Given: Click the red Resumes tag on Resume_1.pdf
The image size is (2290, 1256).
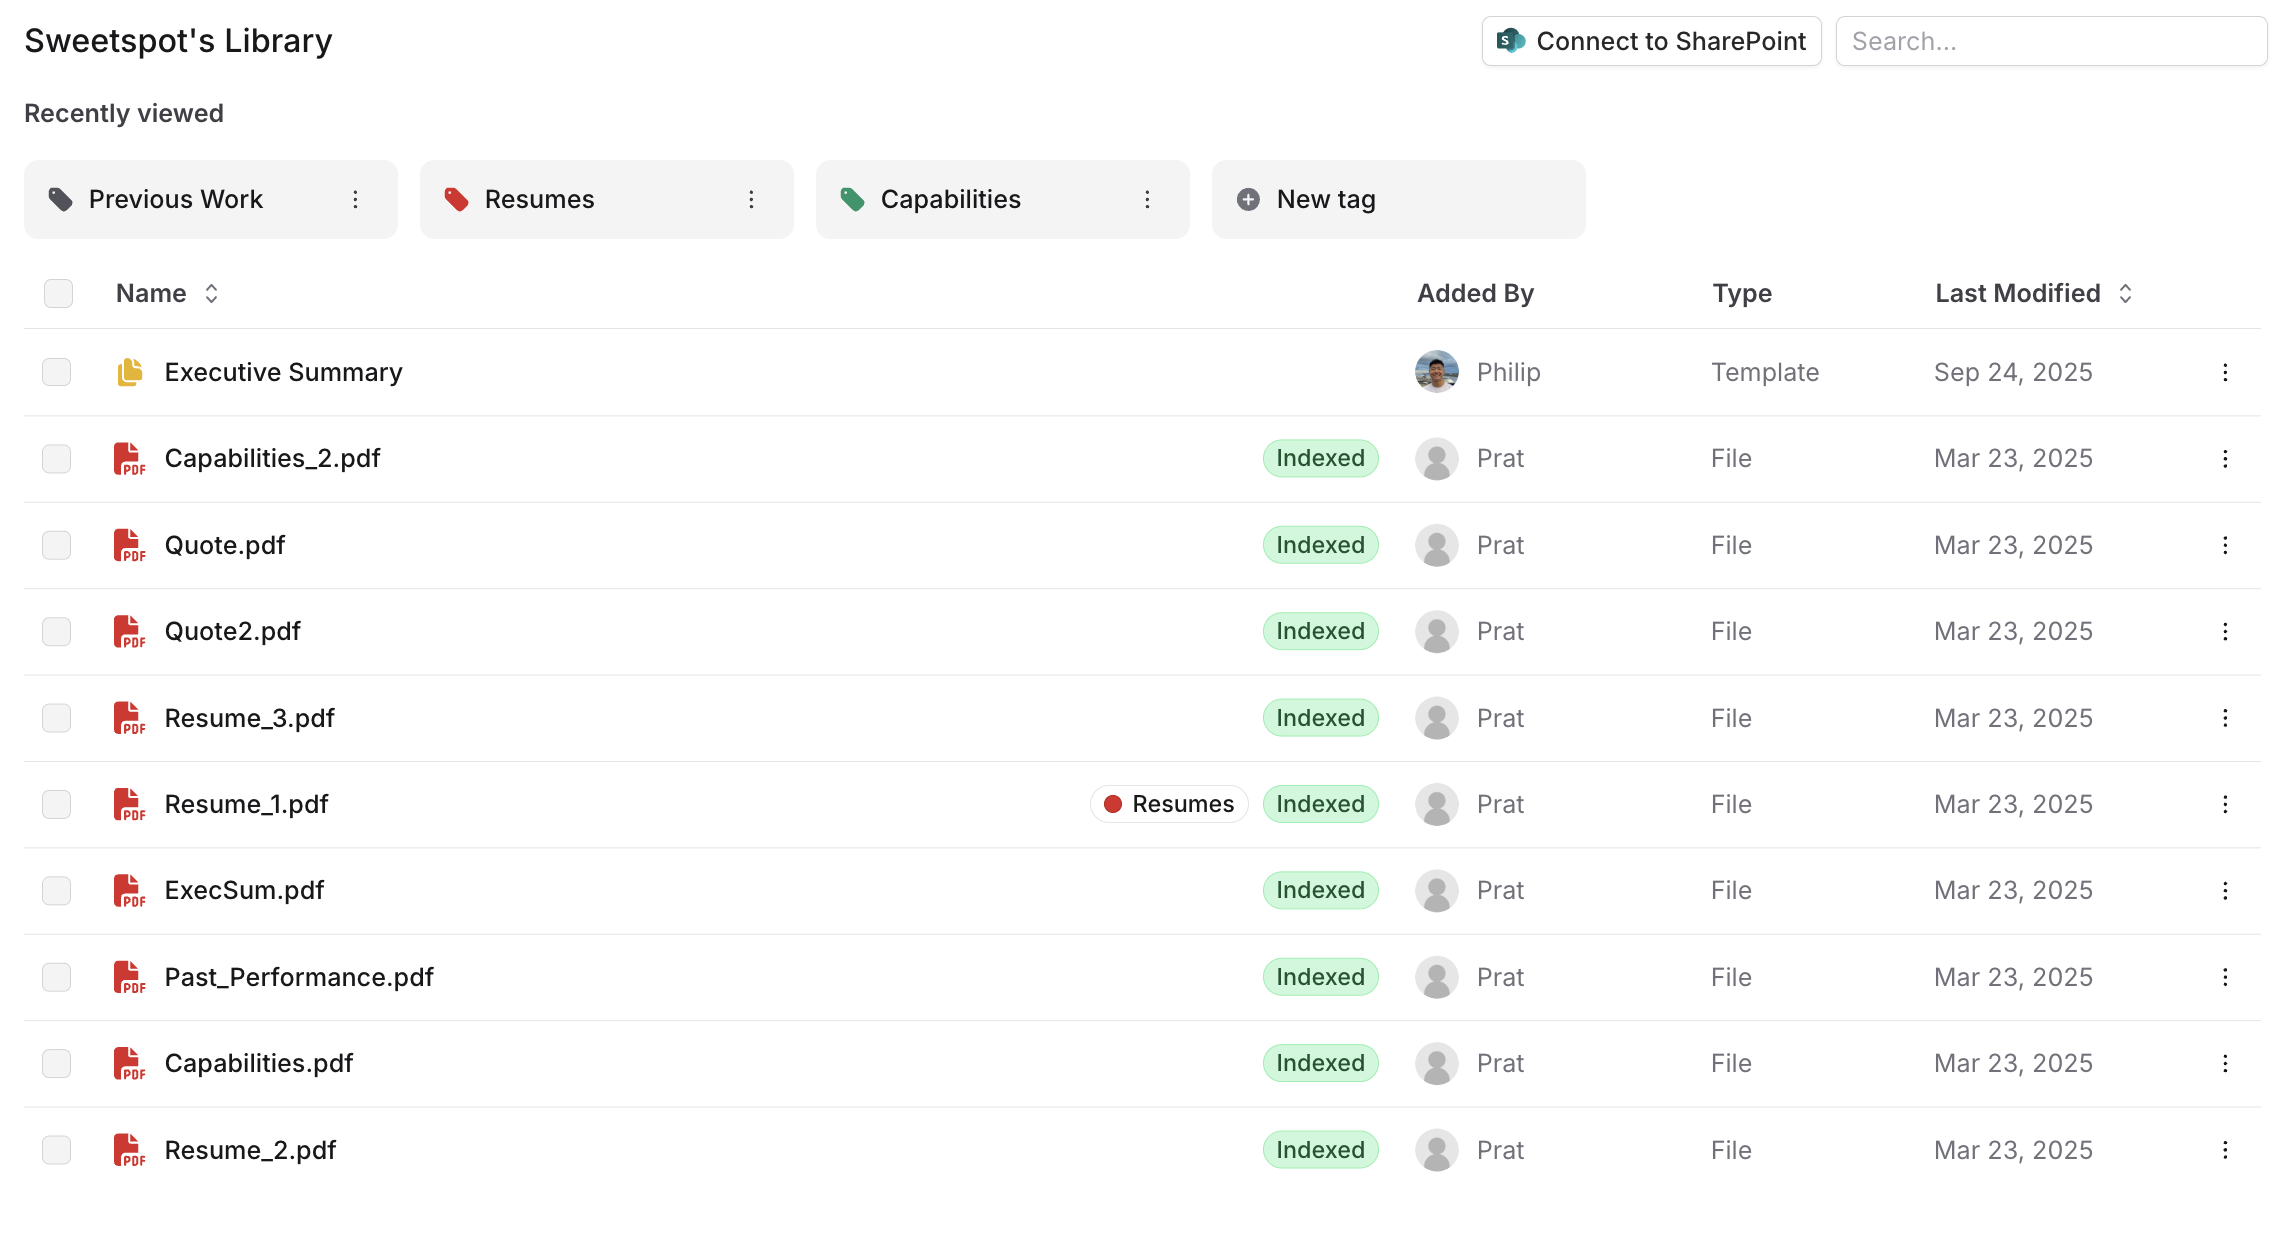Looking at the screenshot, I should (1169, 804).
